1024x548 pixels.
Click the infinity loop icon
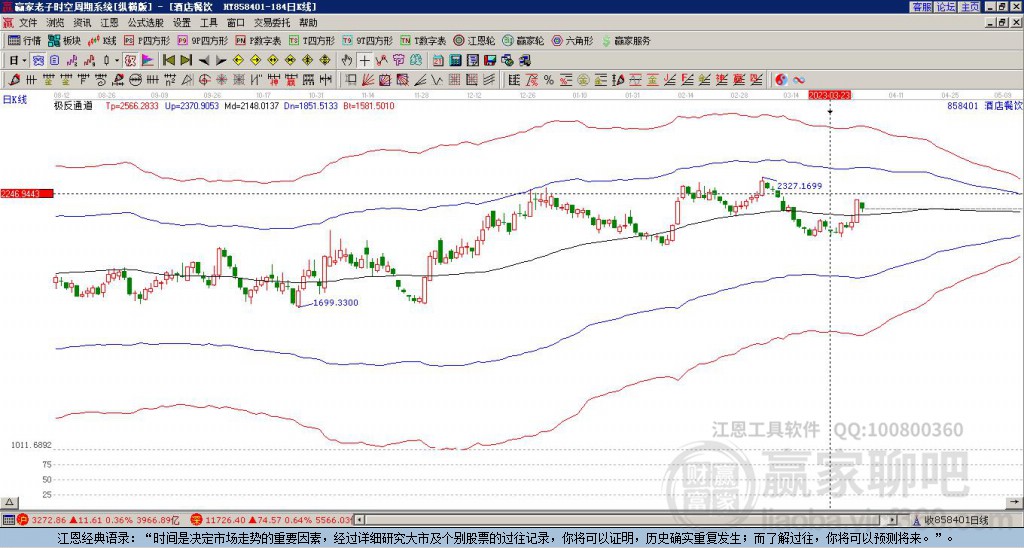[799, 80]
